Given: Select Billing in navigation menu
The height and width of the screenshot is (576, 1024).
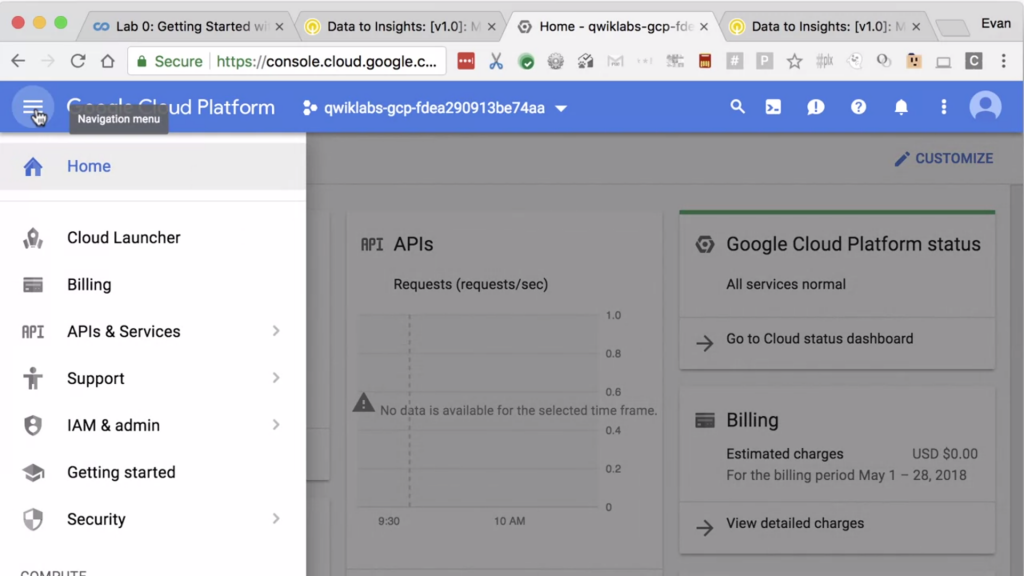Looking at the screenshot, I should [153, 285].
